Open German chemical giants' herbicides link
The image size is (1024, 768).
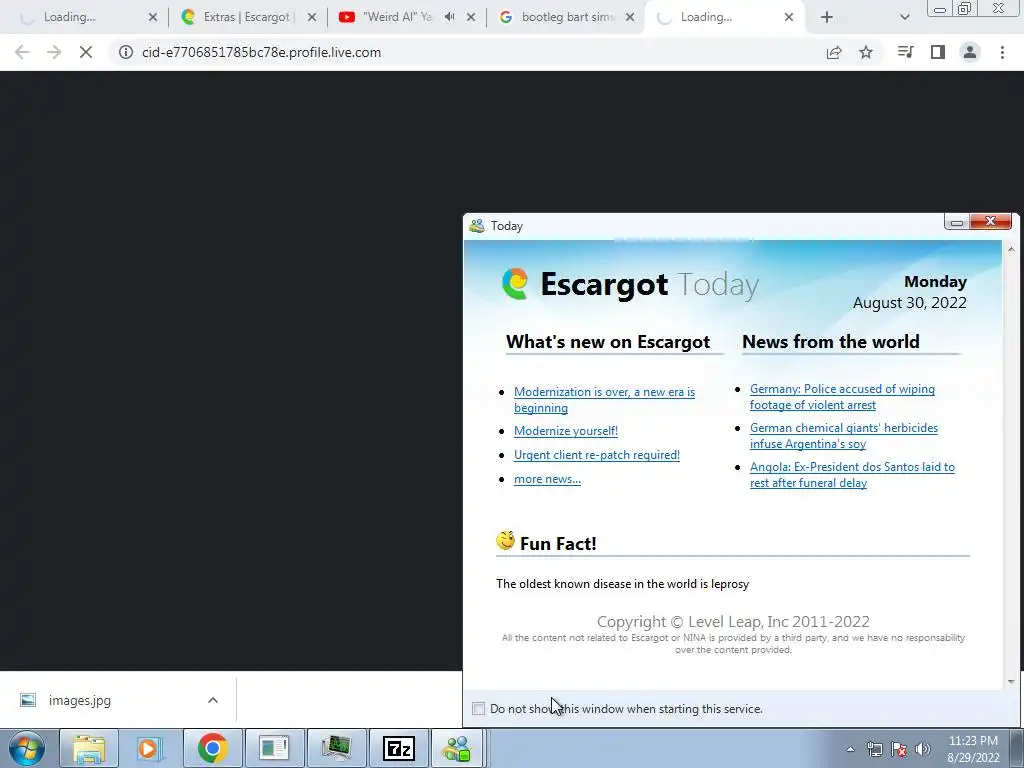click(x=843, y=436)
